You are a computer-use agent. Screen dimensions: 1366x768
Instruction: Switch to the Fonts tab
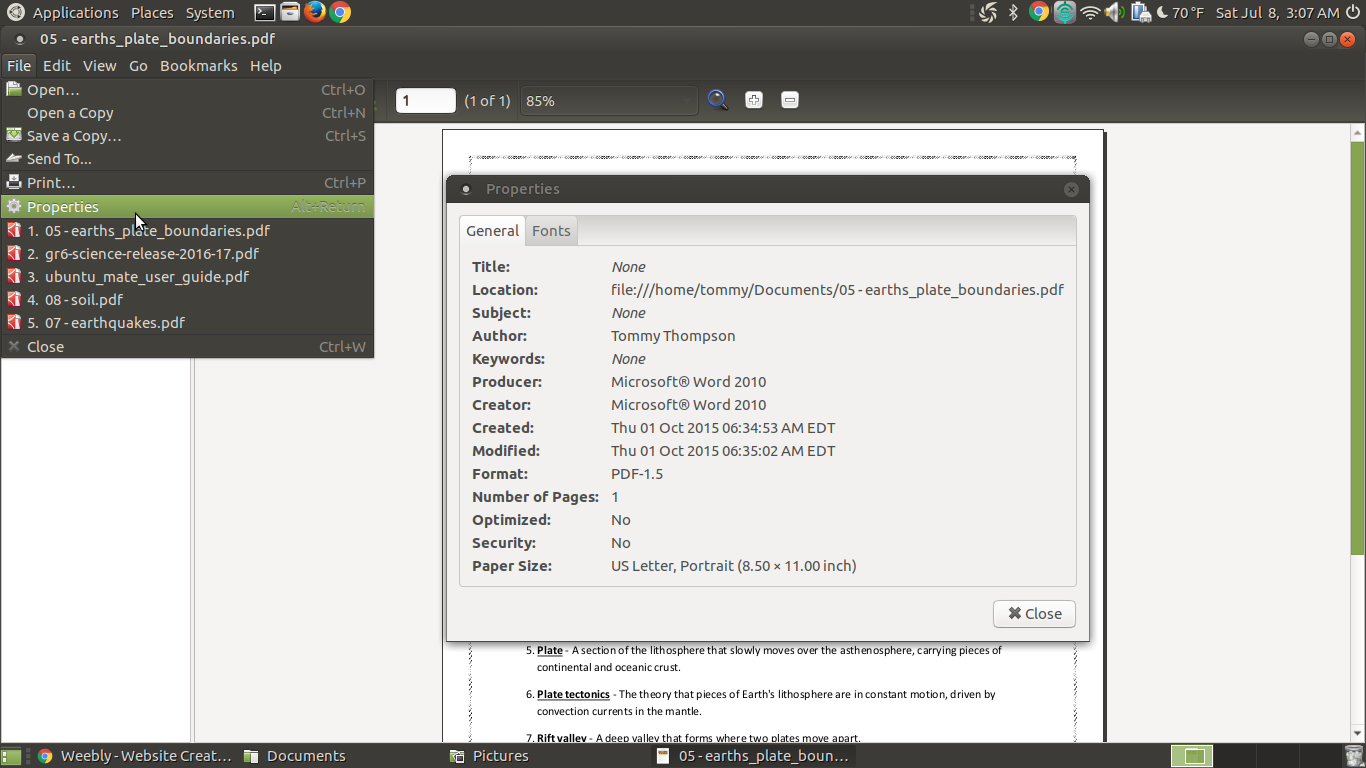[551, 231]
